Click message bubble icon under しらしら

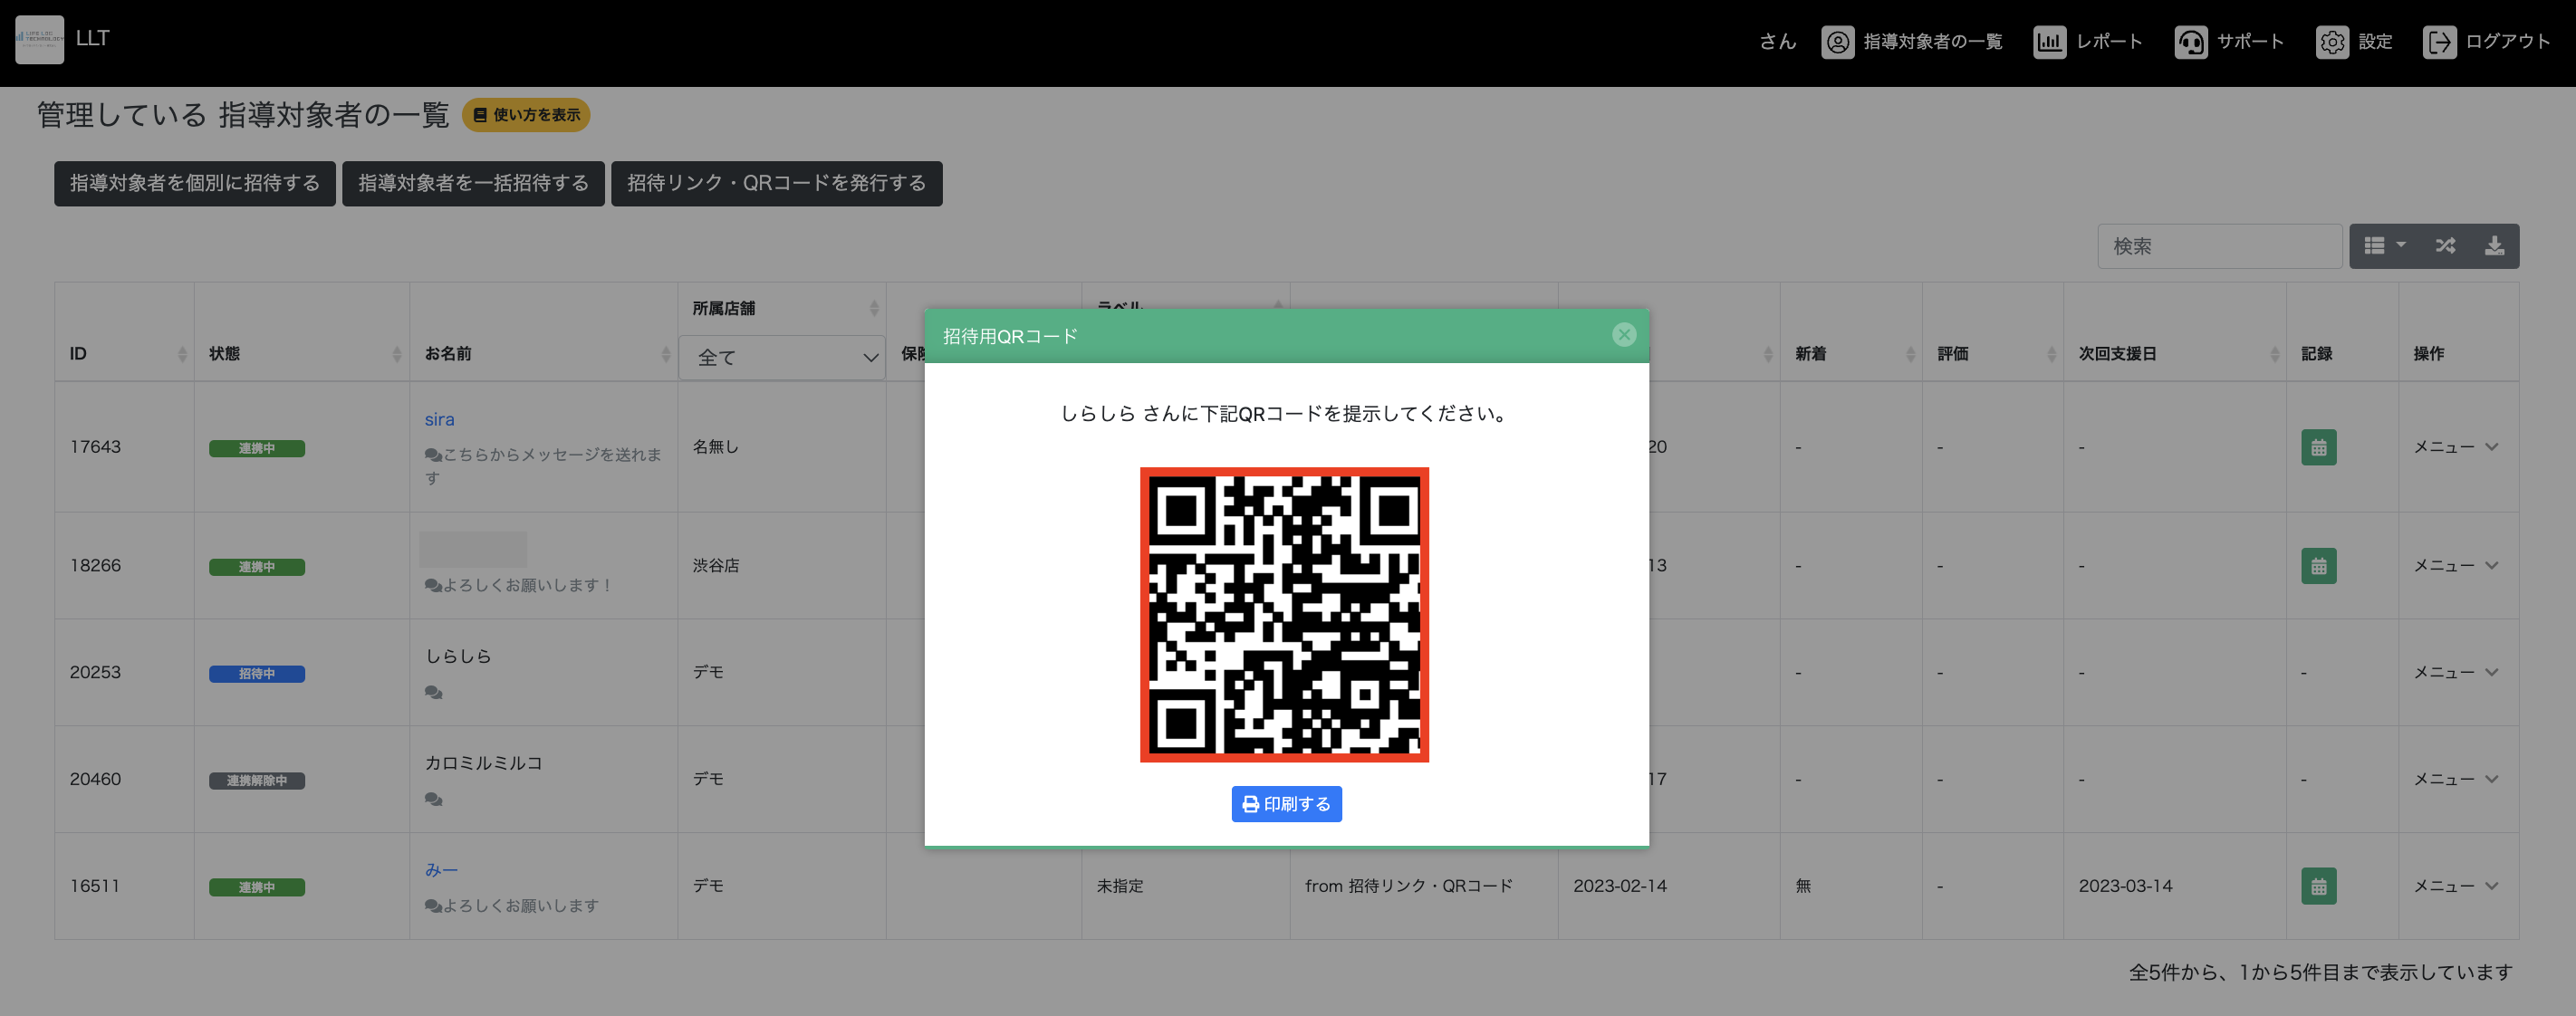(433, 692)
